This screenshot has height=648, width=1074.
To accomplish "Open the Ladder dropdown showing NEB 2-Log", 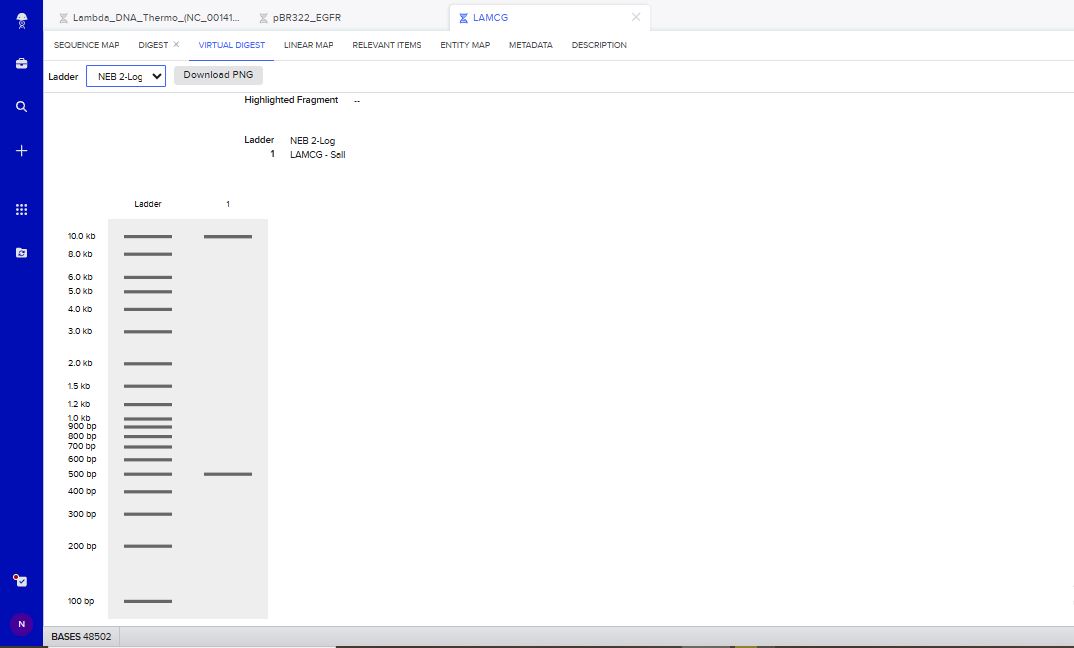I will tap(126, 77).
